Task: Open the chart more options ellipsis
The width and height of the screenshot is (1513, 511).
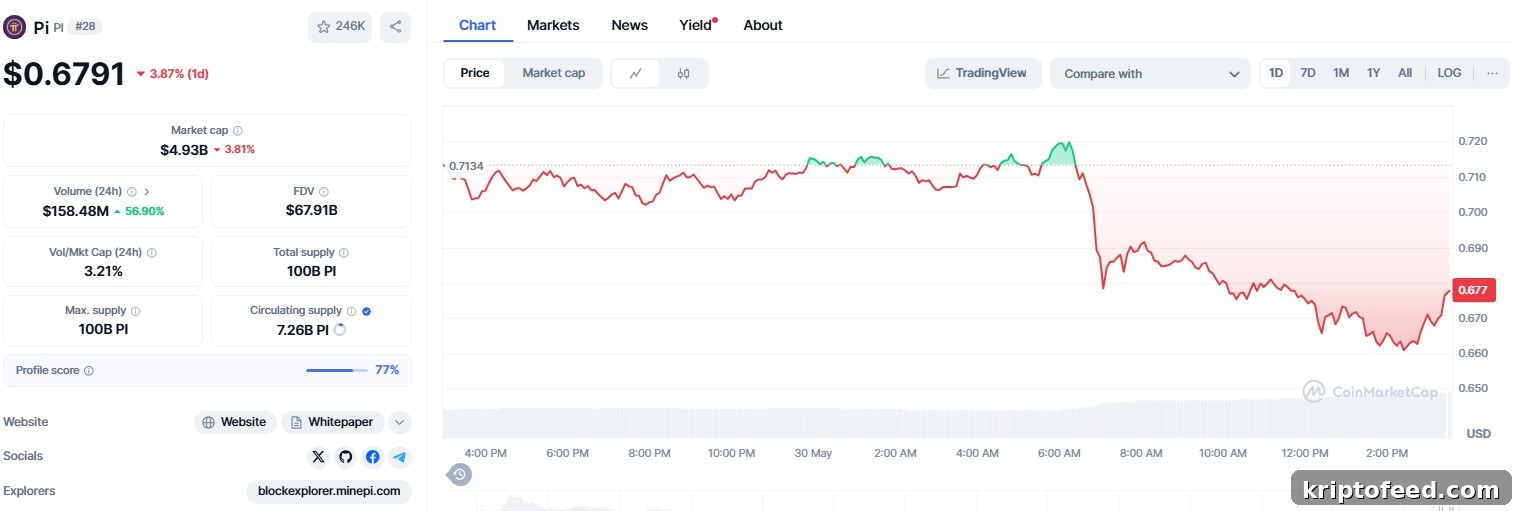Action: 1492,73
